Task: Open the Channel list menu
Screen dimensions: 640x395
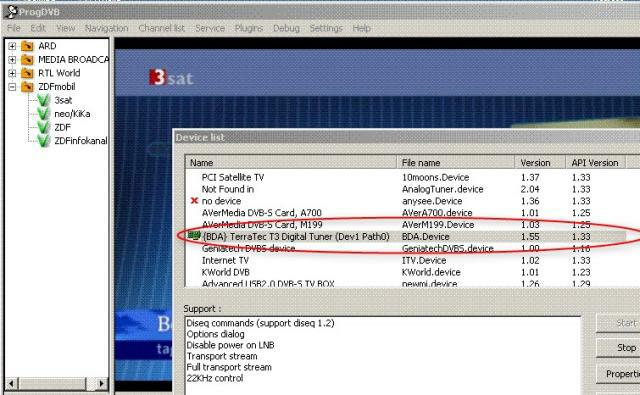Action: (x=161, y=28)
